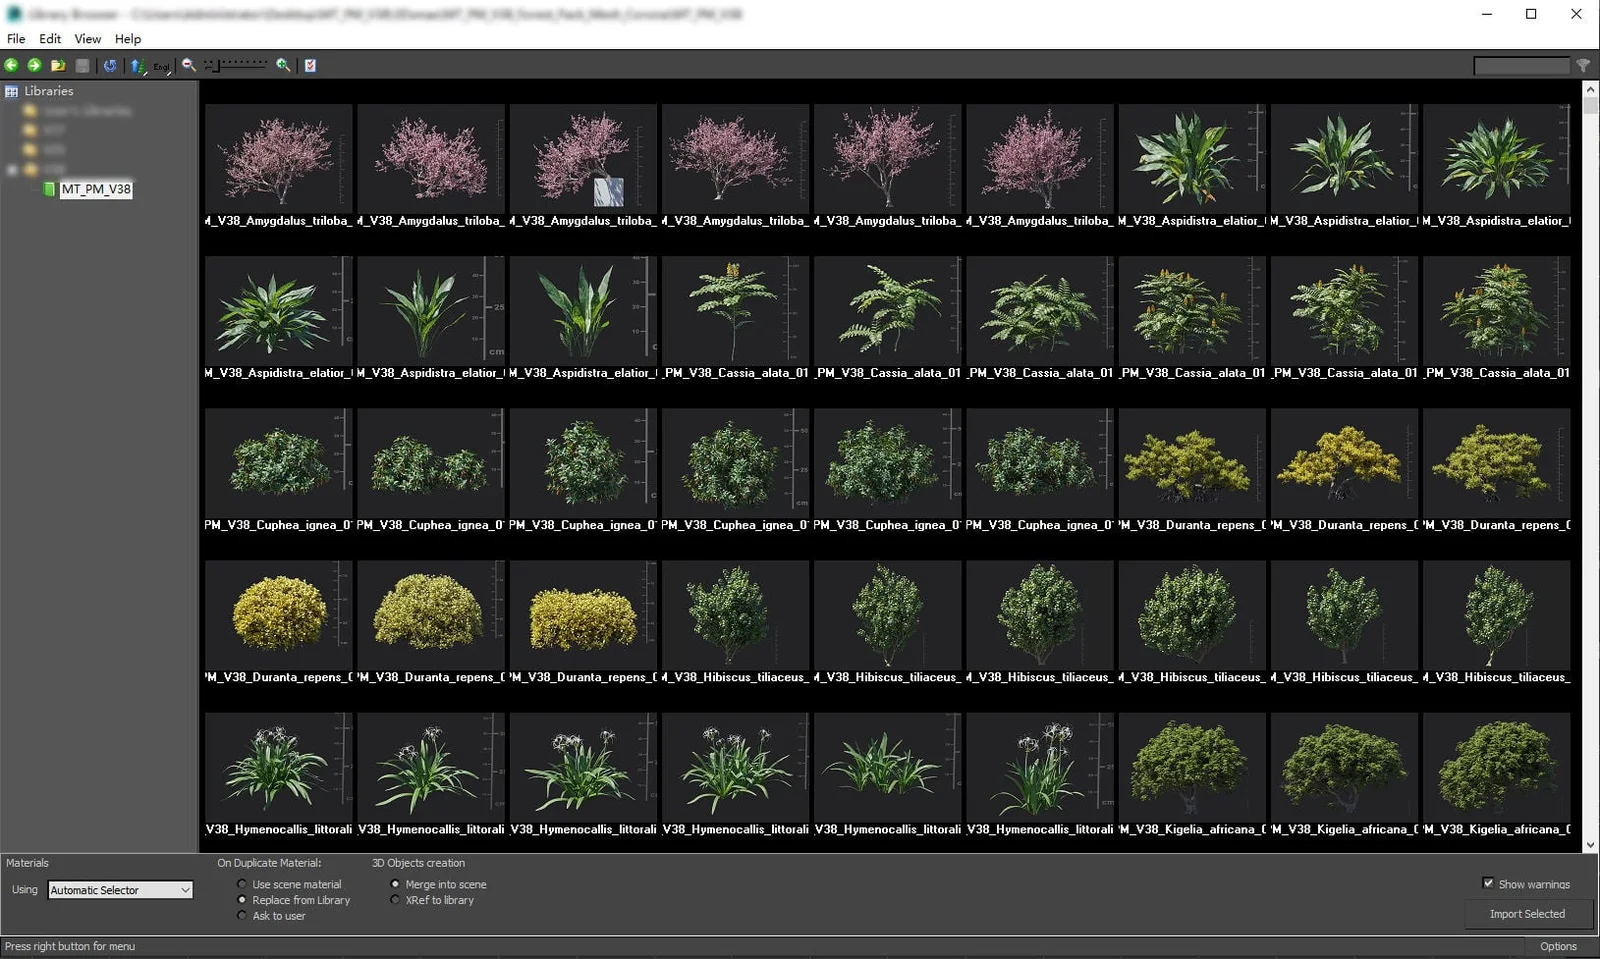This screenshot has height=959, width=1600.
Task: Navigate forward with the green forward arrow
Action: coord(34,65)
